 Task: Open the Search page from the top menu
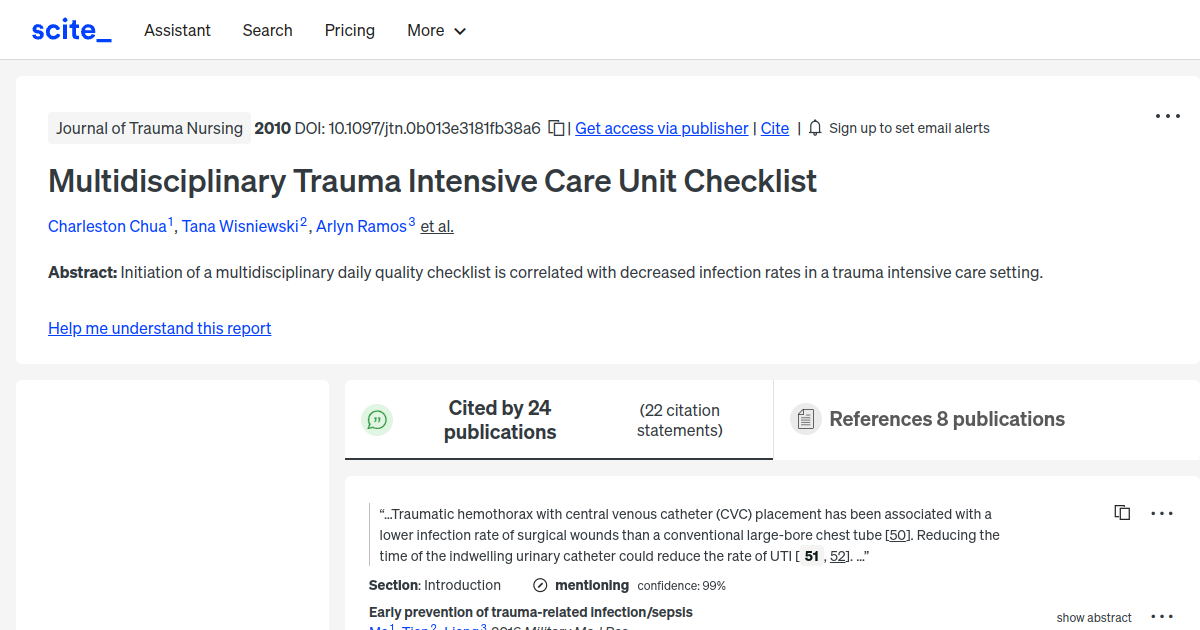(x=267, y=30)
